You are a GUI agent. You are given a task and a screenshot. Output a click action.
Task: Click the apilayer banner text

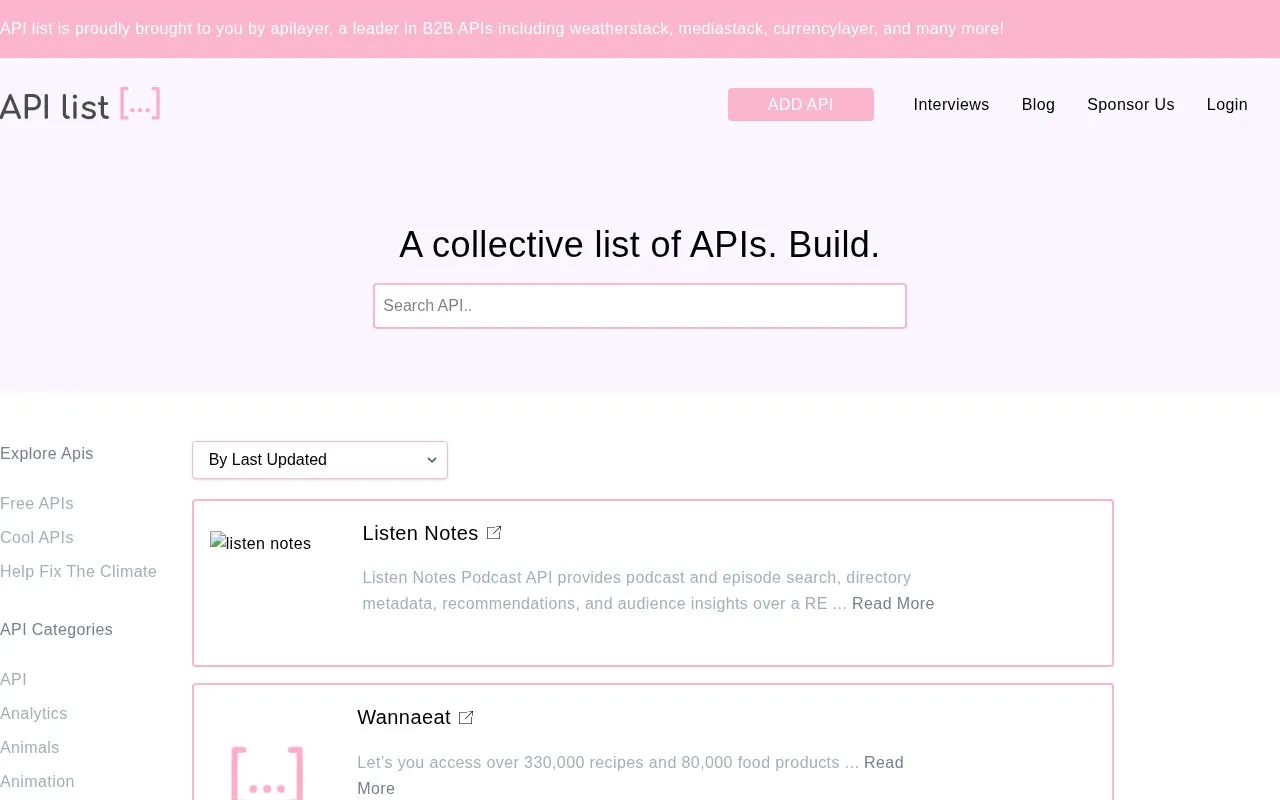click(502, 28)
